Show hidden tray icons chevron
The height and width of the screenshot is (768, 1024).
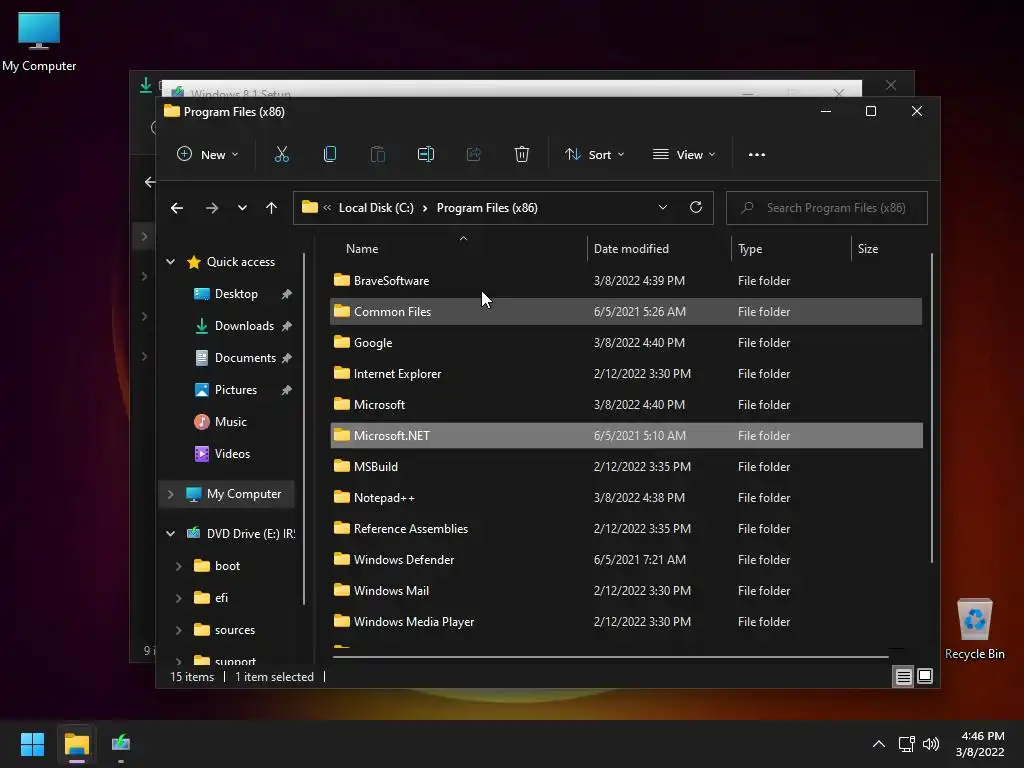click(x=879, y=744)
